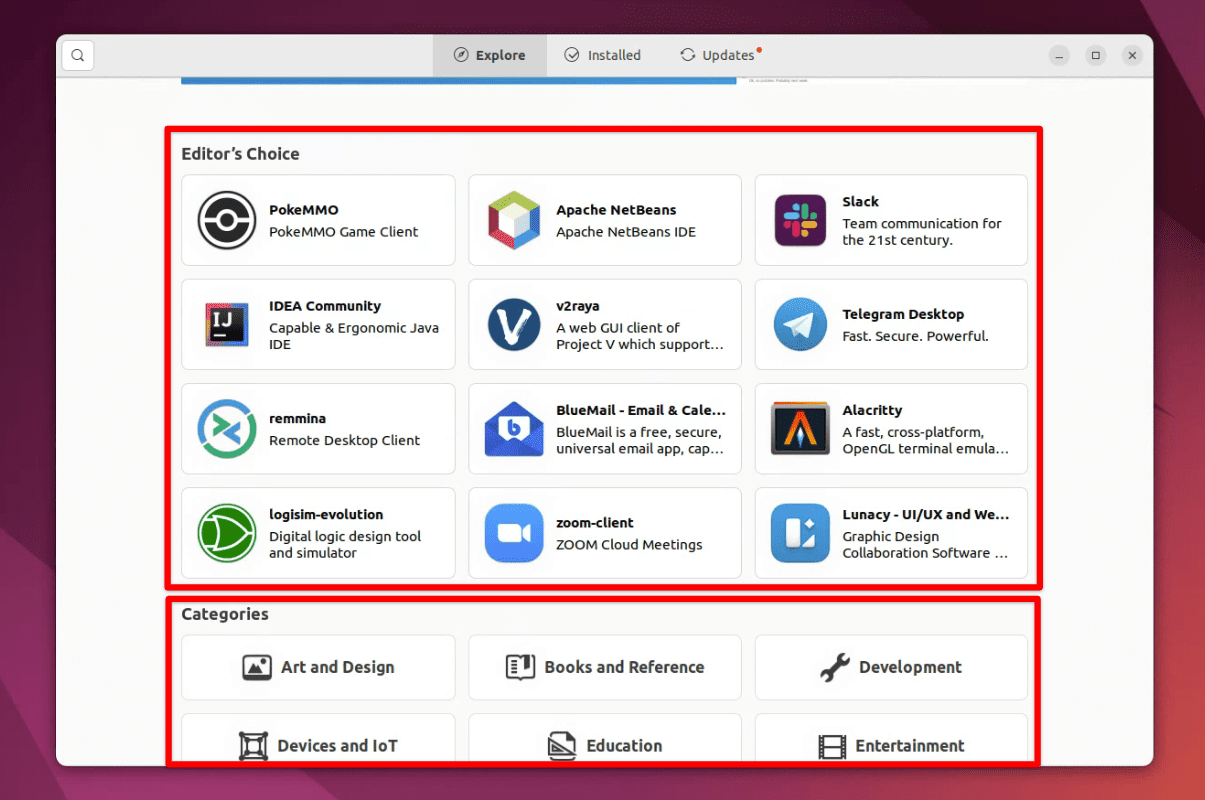Click the Lunacy app icon
This screenshot has width=1205, height=800.
(800, 533)
